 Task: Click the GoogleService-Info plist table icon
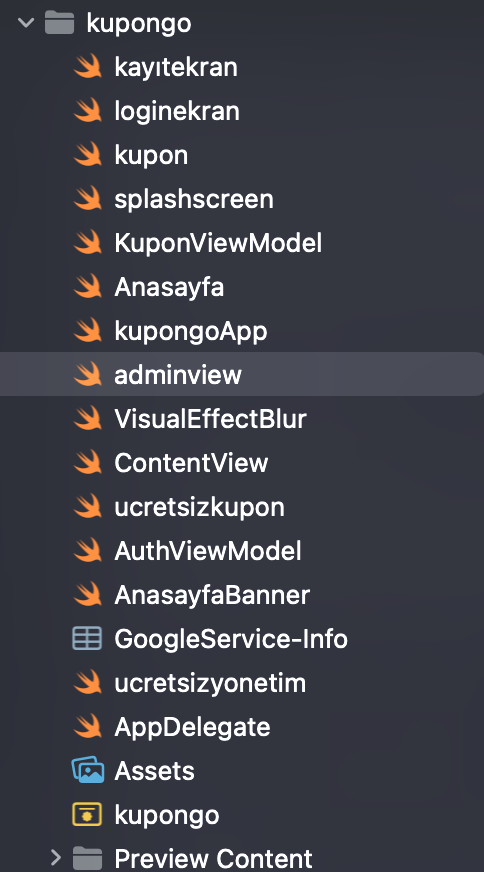[87, 638]
